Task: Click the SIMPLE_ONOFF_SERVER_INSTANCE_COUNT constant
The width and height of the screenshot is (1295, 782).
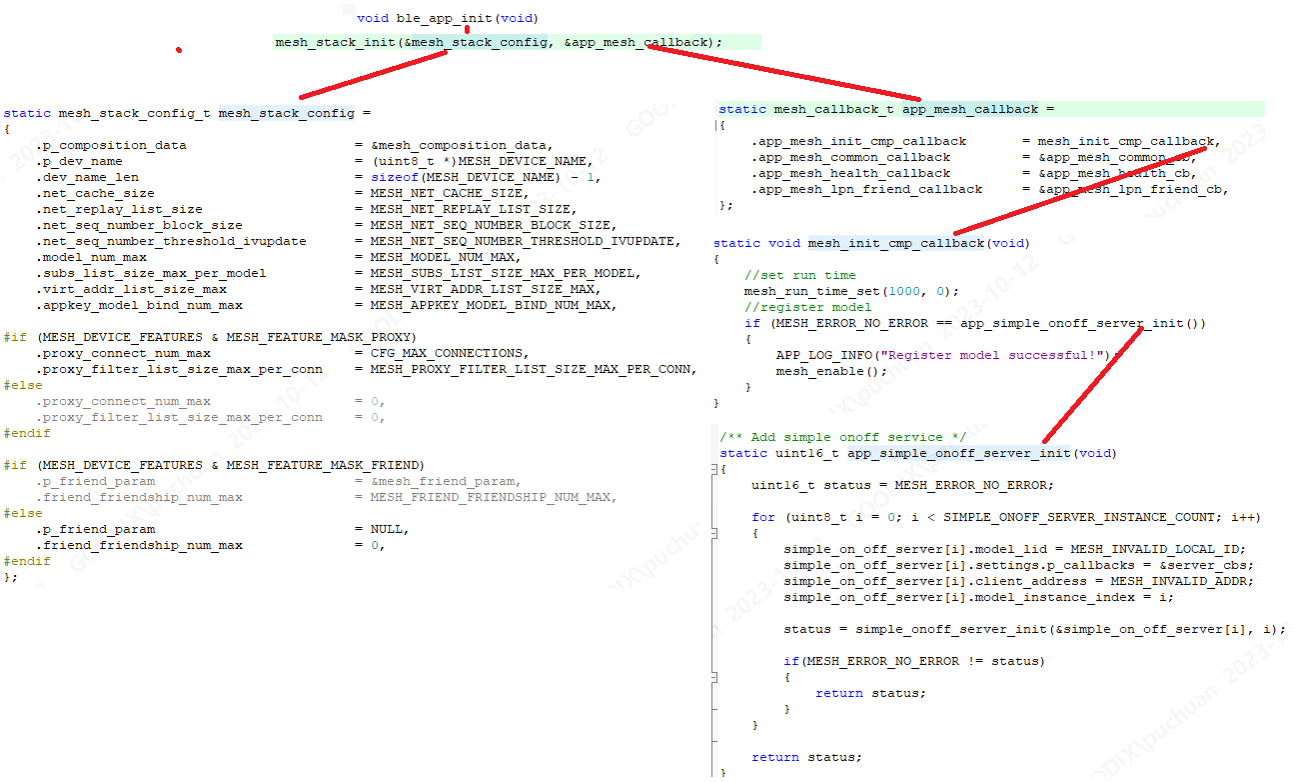Action: point(1077,517)
